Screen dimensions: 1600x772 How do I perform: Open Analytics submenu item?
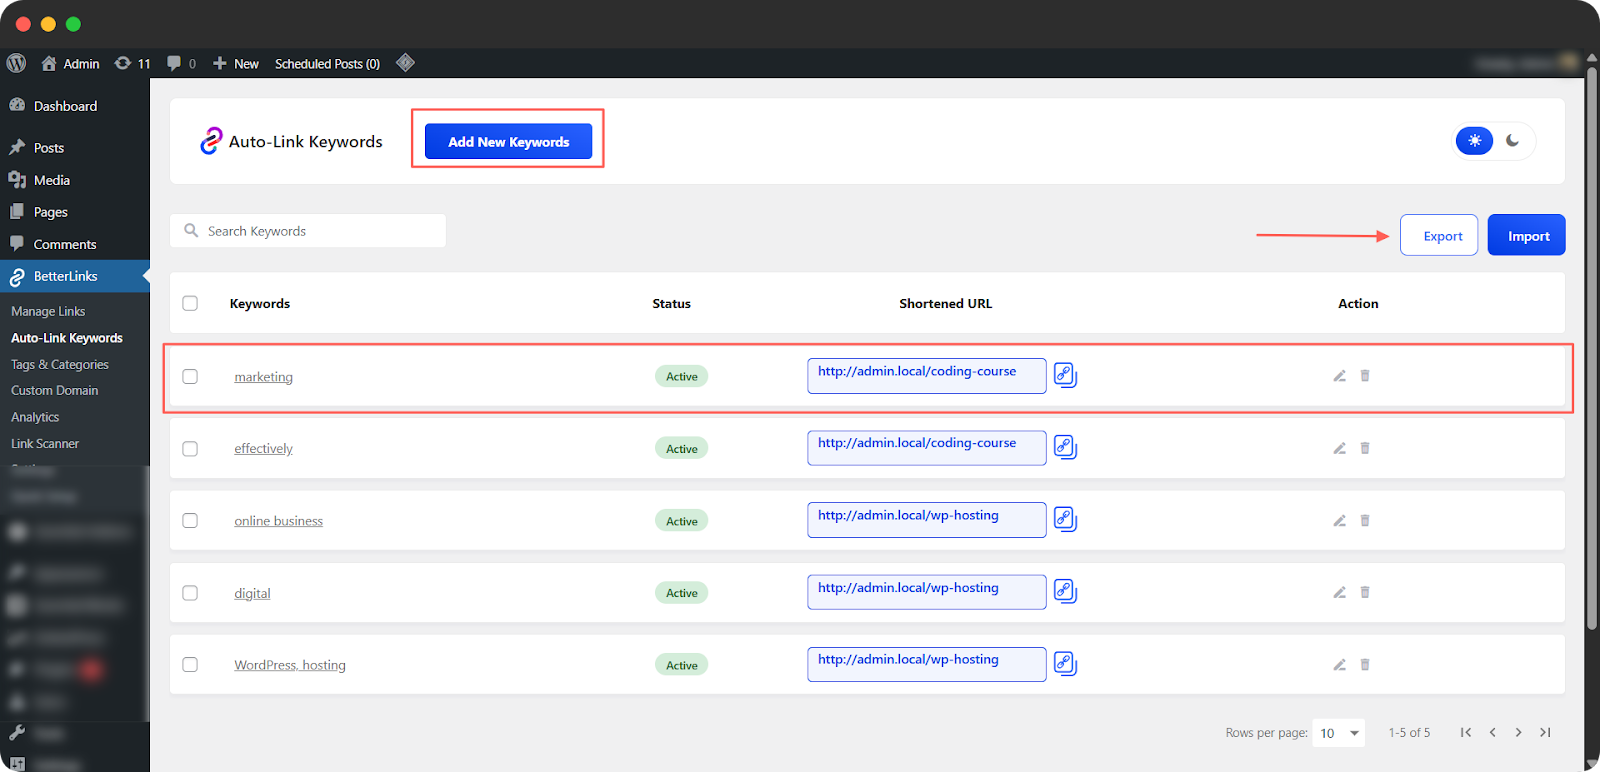click(x=35, y=417)
